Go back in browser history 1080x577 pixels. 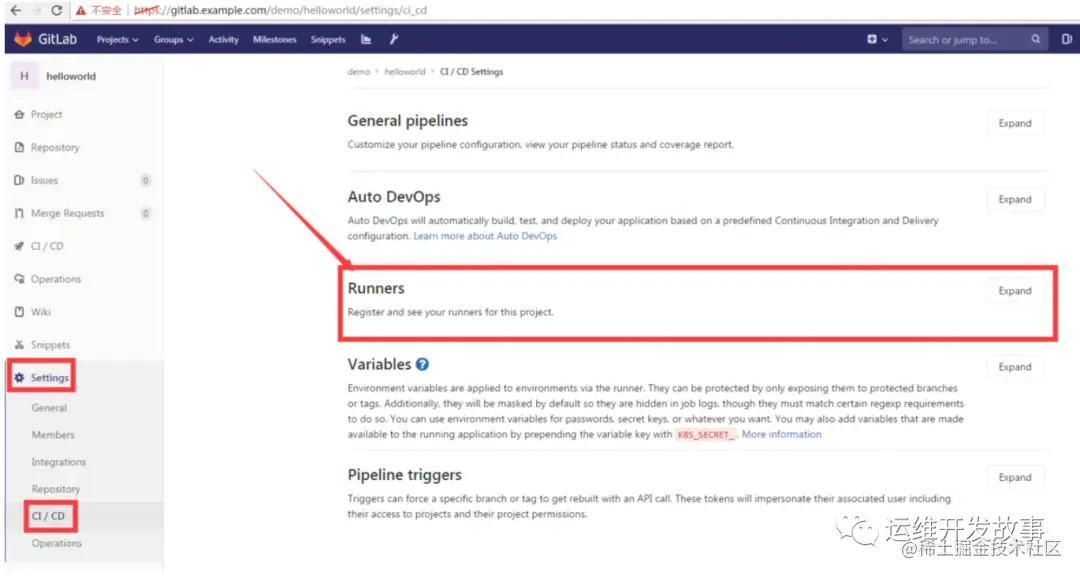[15, 10]
